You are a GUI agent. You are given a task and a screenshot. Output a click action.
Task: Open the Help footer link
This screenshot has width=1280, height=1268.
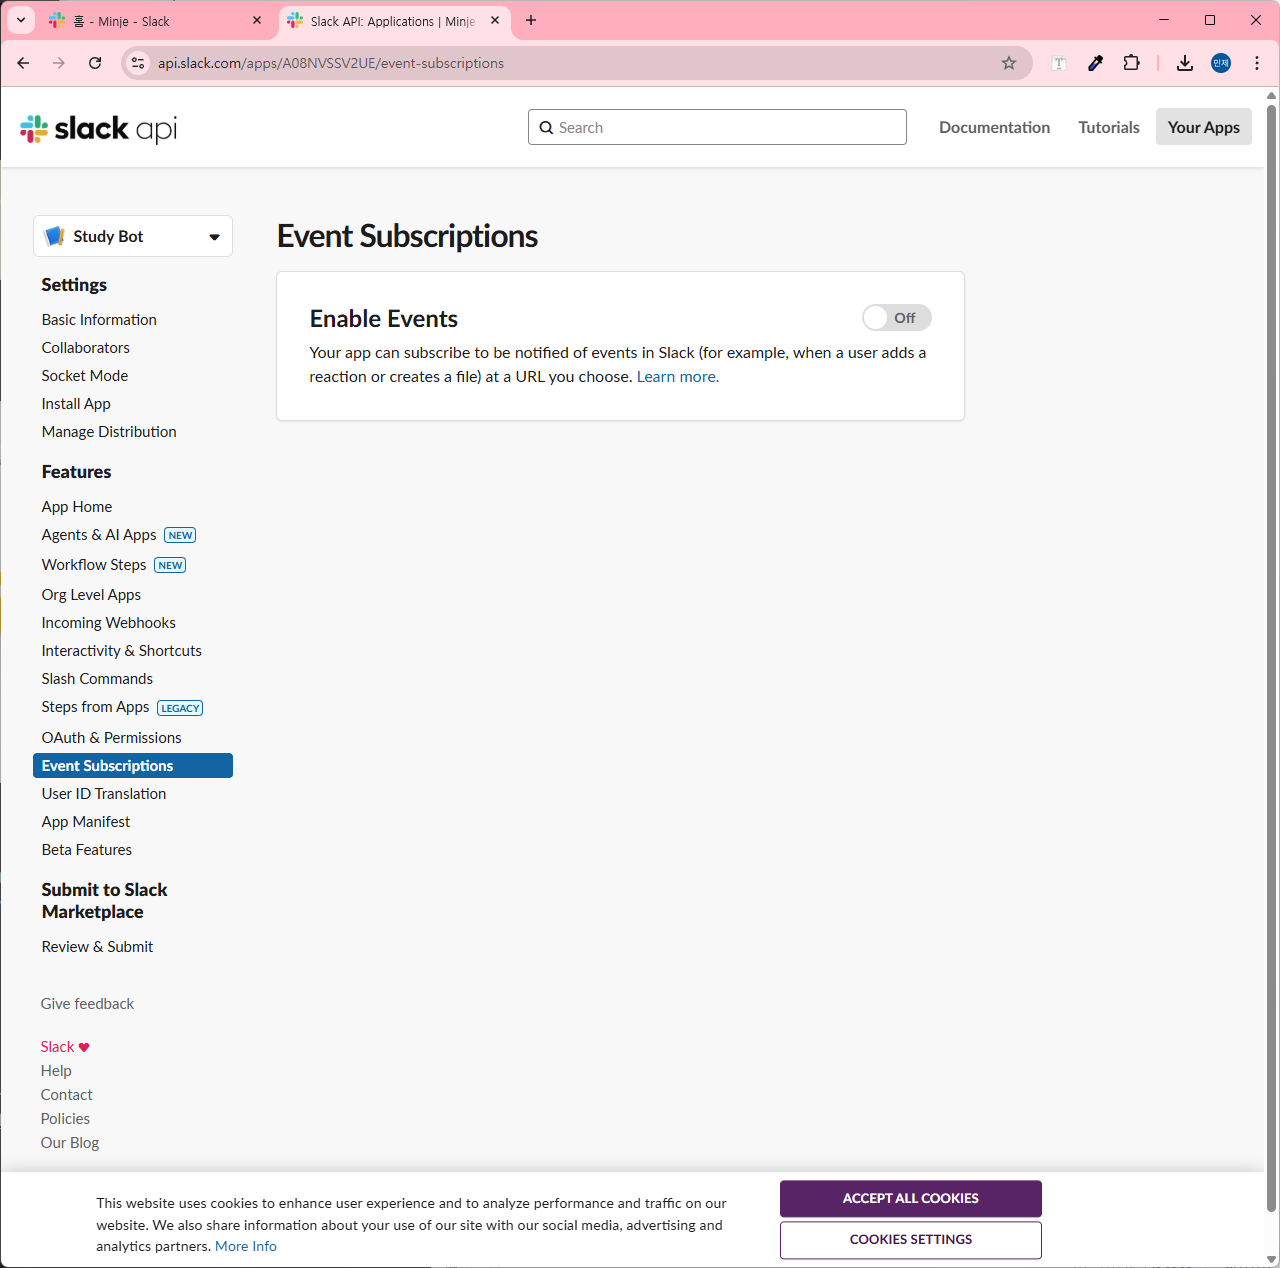[56, 1071]
